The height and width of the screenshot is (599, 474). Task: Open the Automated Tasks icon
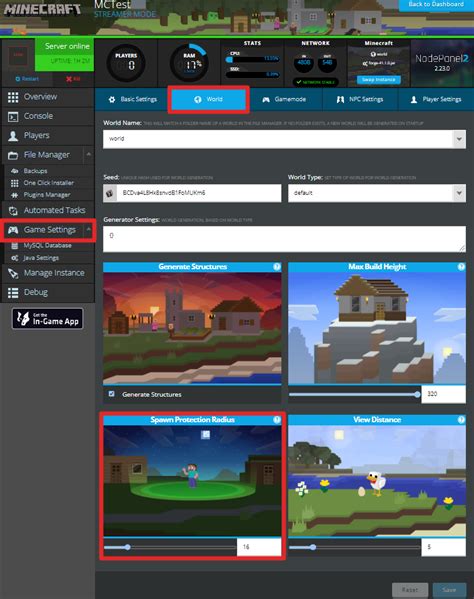[13, 210]
